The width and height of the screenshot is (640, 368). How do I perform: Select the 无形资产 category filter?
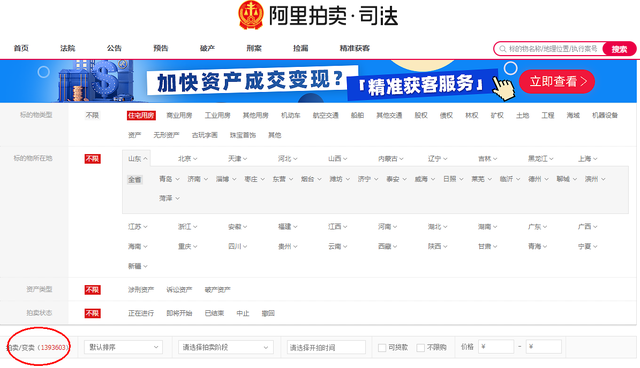click(166, 135)
